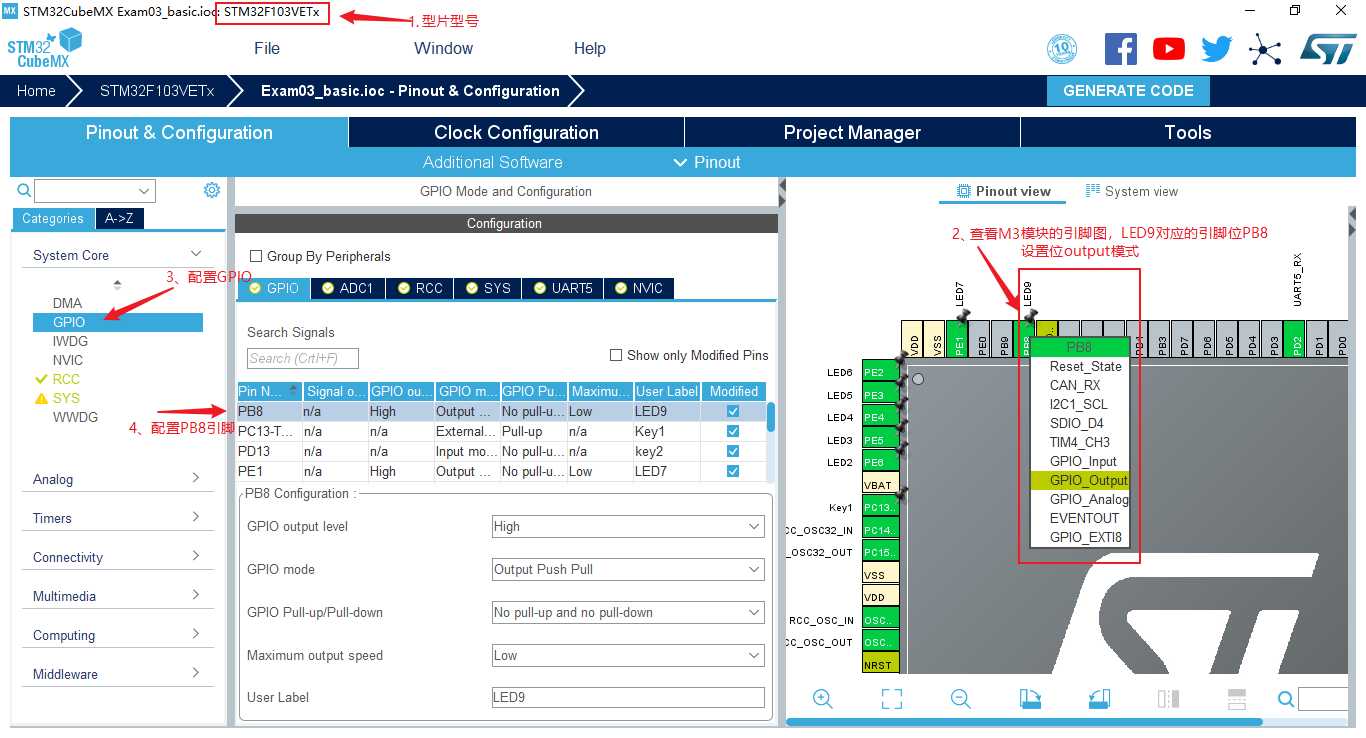1366x738 pixels.
Task: Switch to Tools tab
Action: (x=1188, y=132)
